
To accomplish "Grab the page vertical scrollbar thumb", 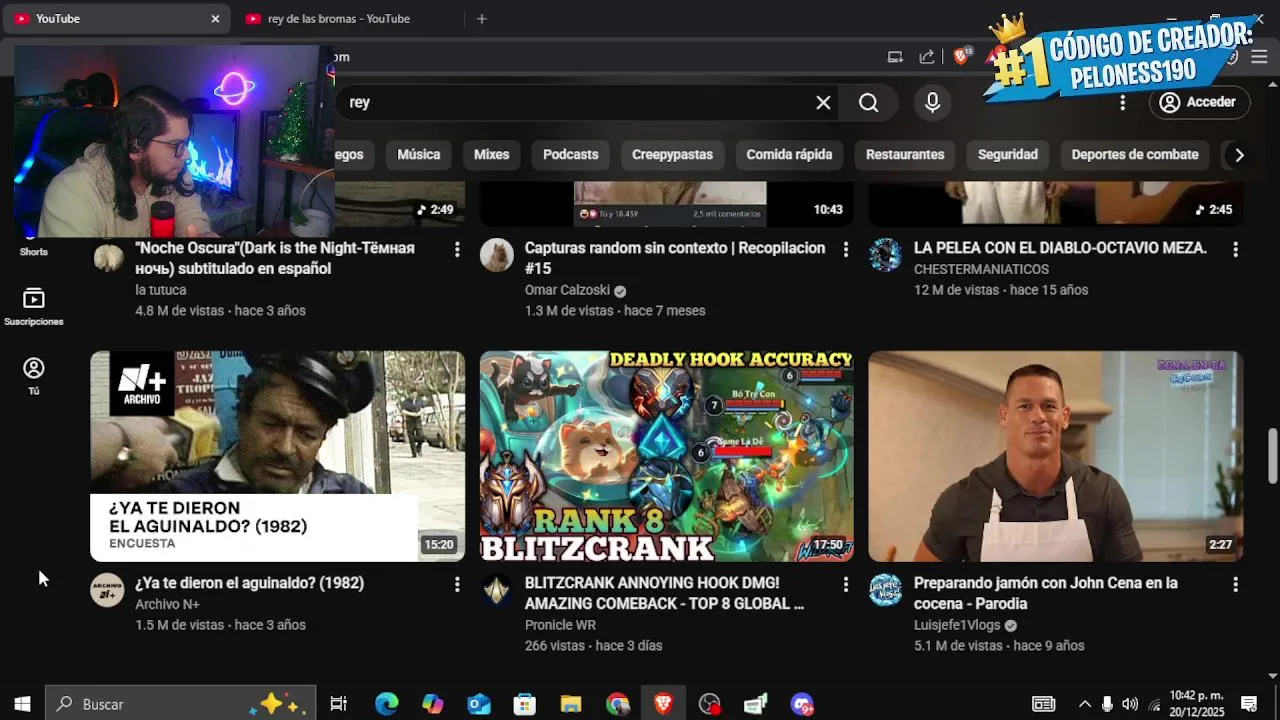I will coord(1272,455).
